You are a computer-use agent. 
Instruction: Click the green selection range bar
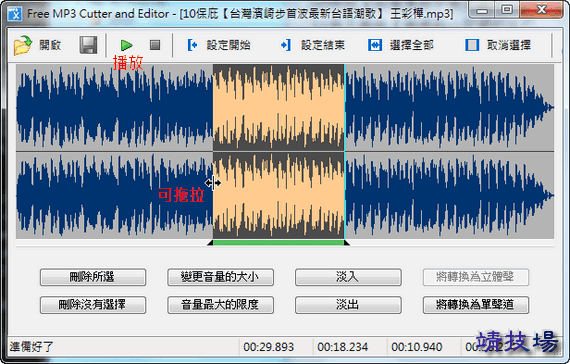(x=278, y=243)
